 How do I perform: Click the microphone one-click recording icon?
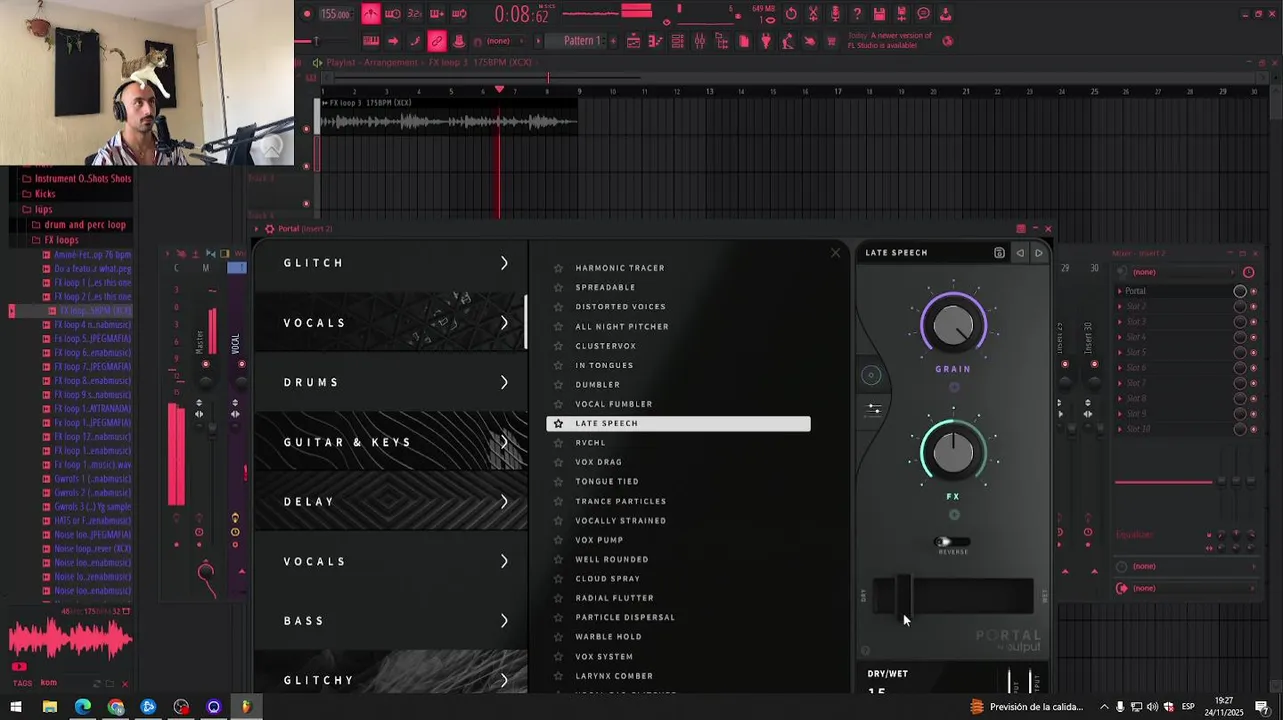pos(835,14)
